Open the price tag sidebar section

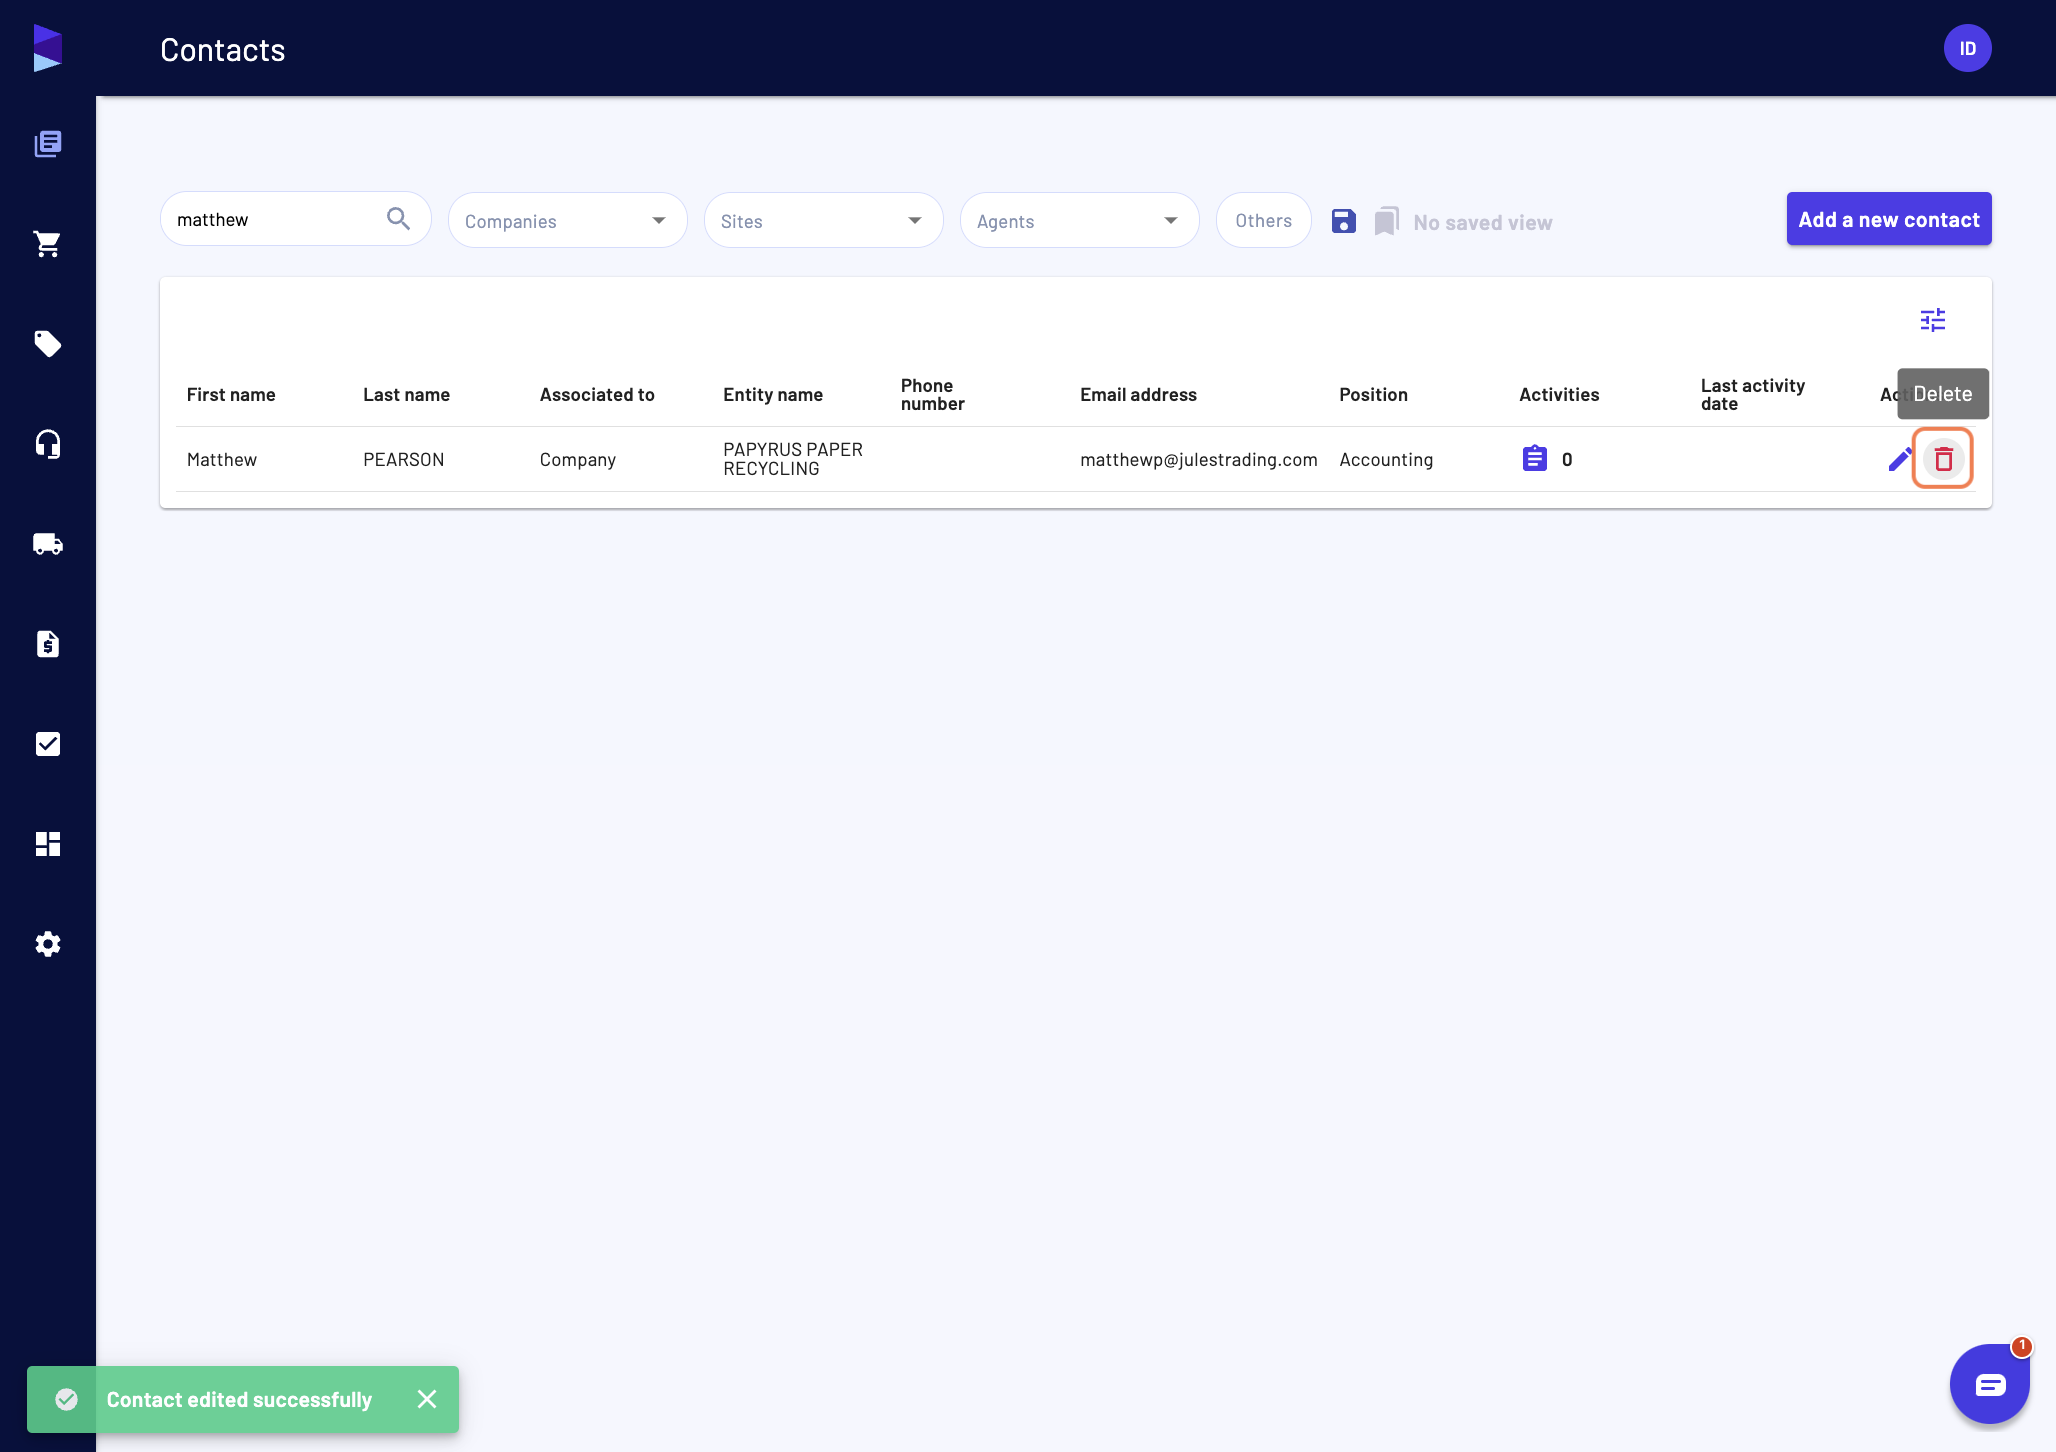(x=48, y=344)
